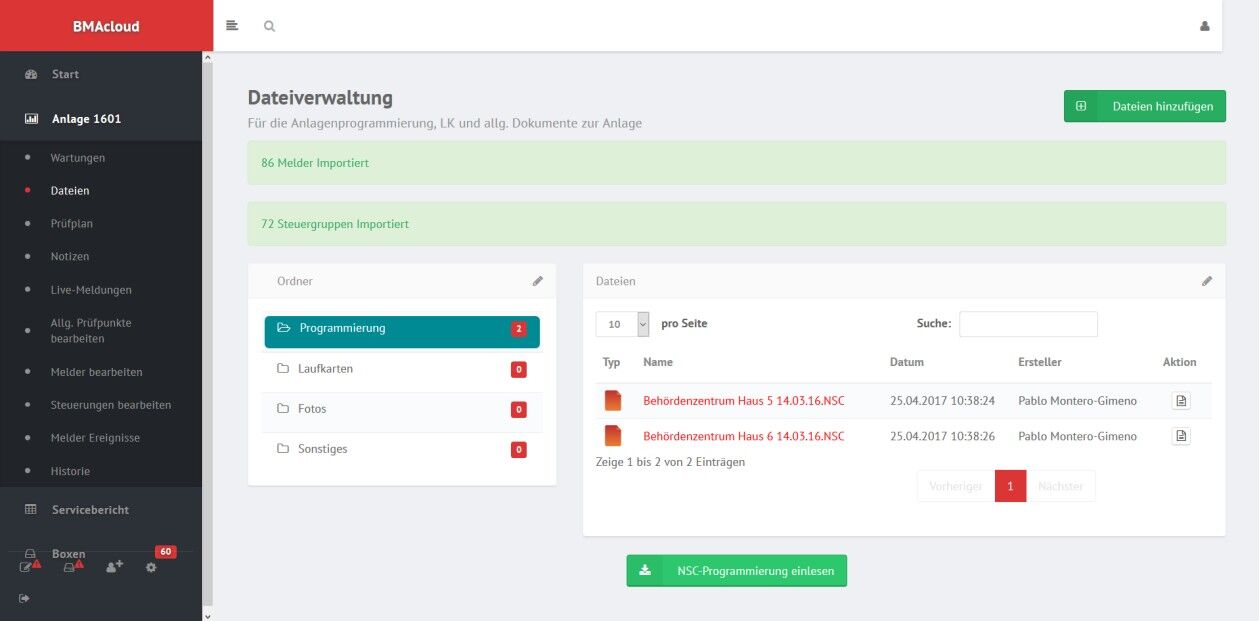Screen dimensions: 1259x621
Task: Click Dateien hinzufügen button
Action: [1145, 106]
